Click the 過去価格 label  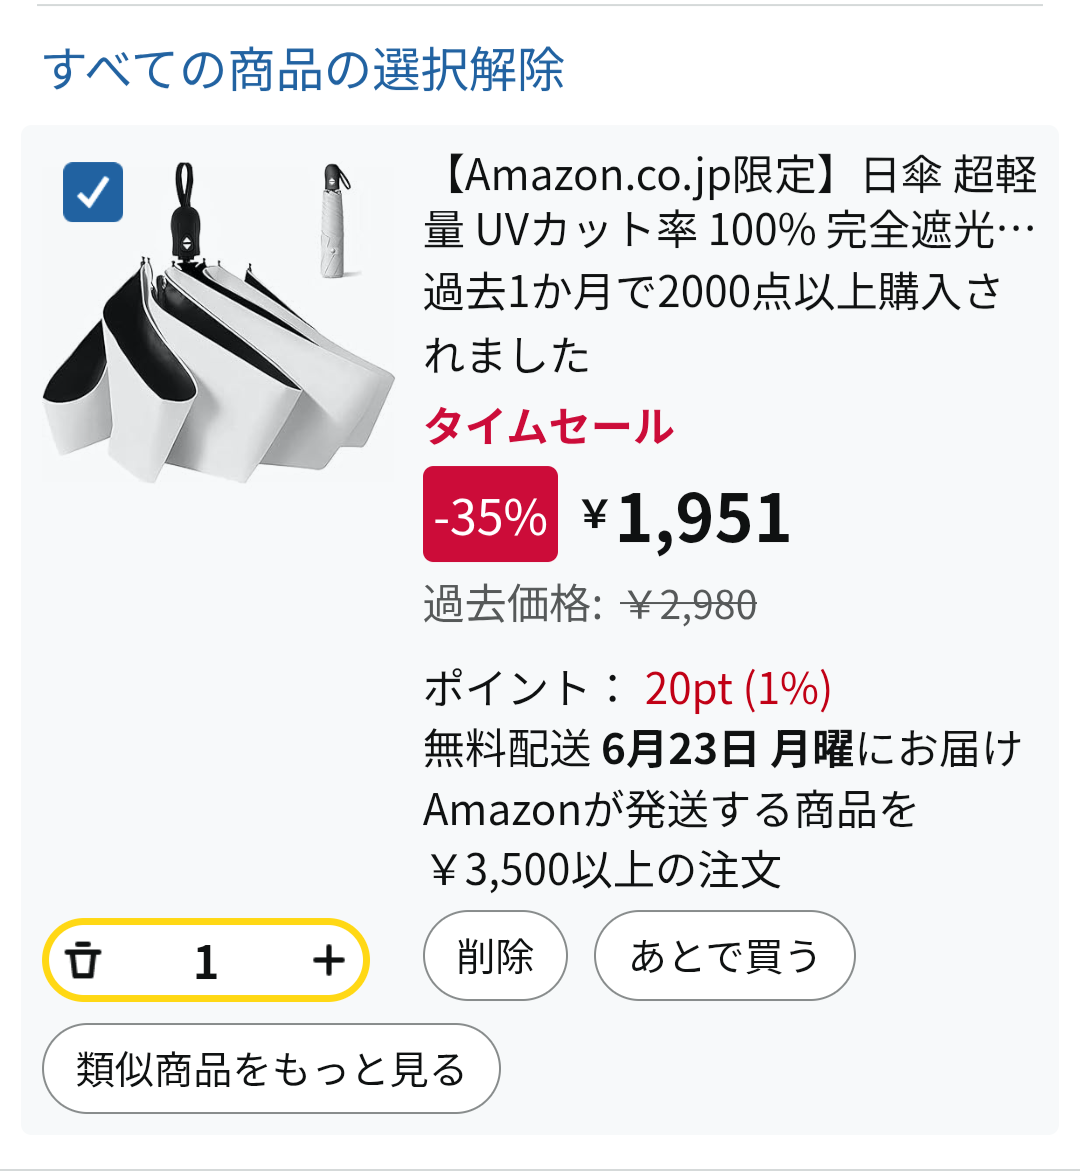[x=512, y=605]
